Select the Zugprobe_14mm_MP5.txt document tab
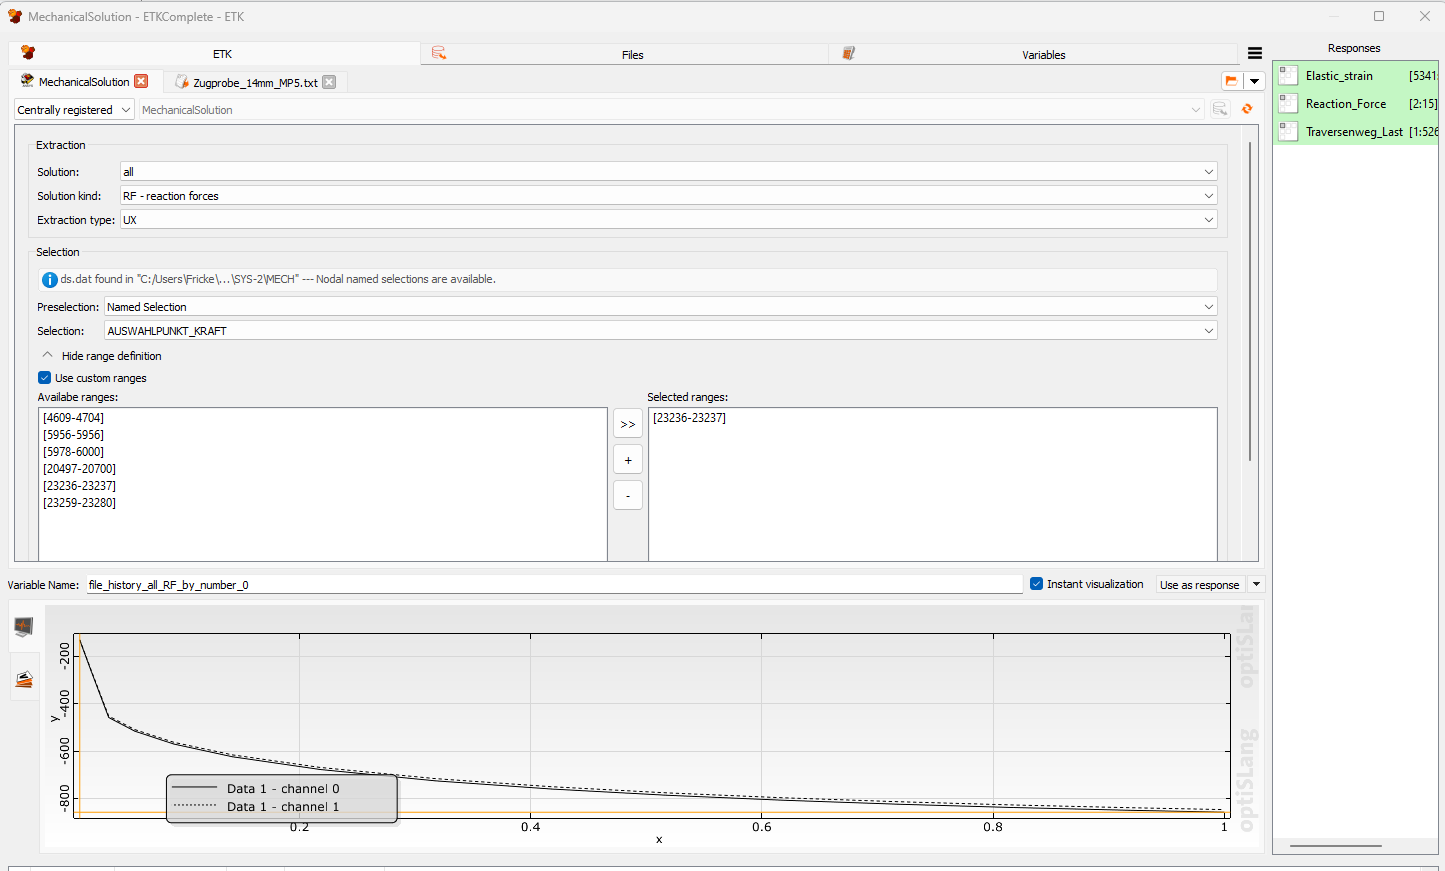 [256, 82]
